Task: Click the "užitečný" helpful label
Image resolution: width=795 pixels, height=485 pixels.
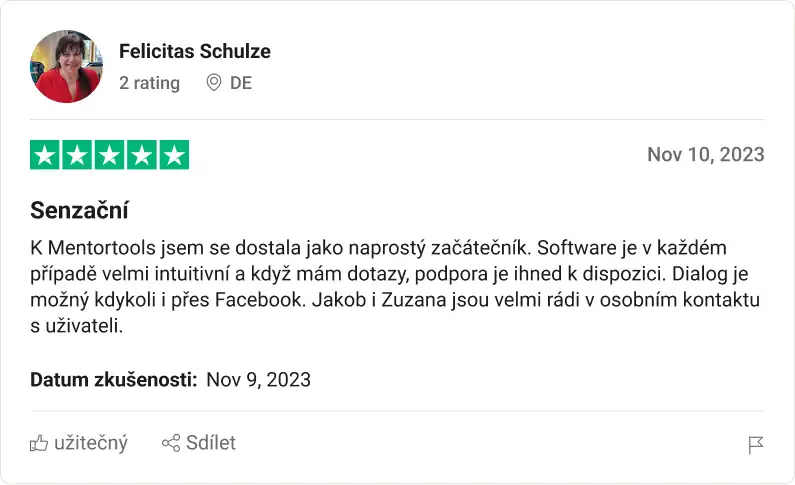Action: [x=90, y=443]
